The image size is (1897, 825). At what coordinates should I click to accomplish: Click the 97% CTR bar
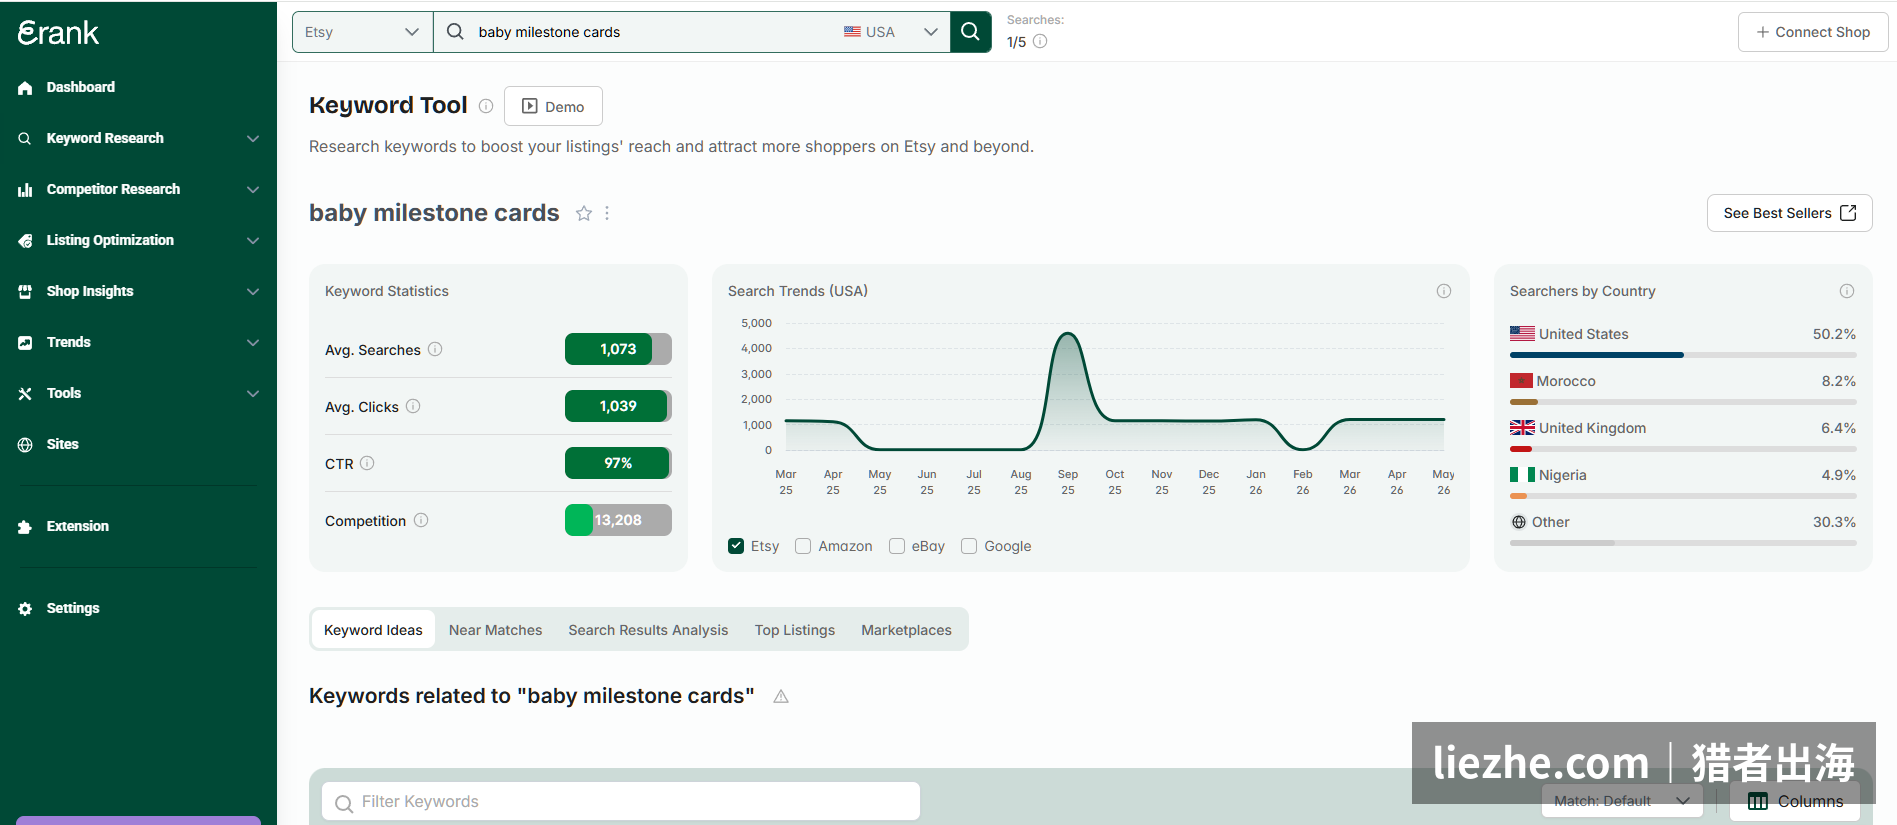[618, 463]
